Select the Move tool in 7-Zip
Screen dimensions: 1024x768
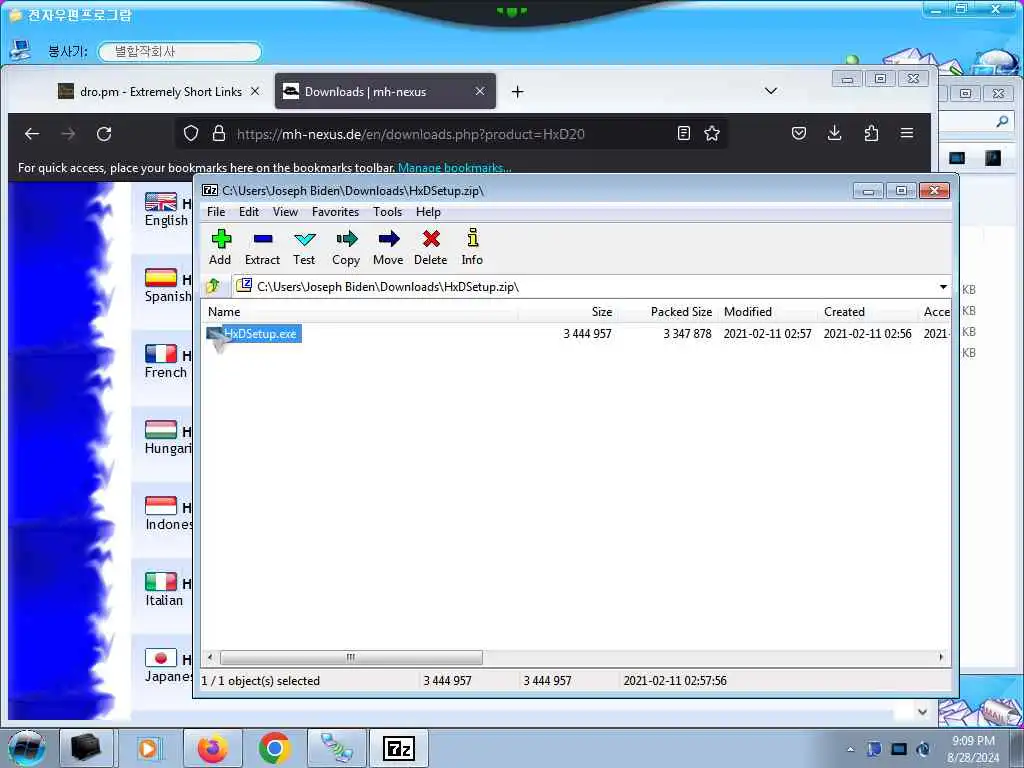pyautogui.click(x=388, y=247)
